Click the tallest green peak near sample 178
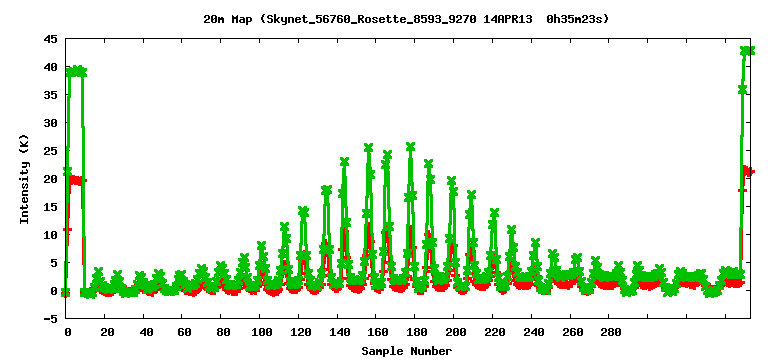 pos(410,146)
